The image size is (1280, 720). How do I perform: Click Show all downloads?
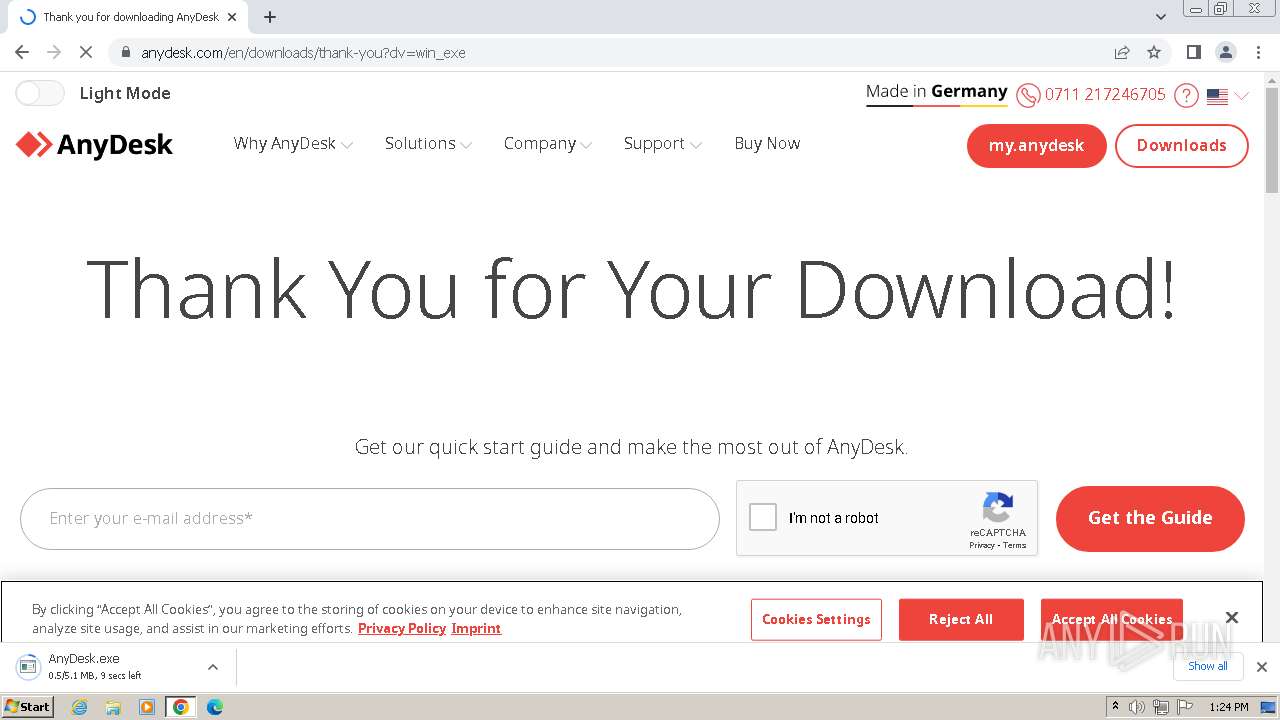[x=1208, y=666]
